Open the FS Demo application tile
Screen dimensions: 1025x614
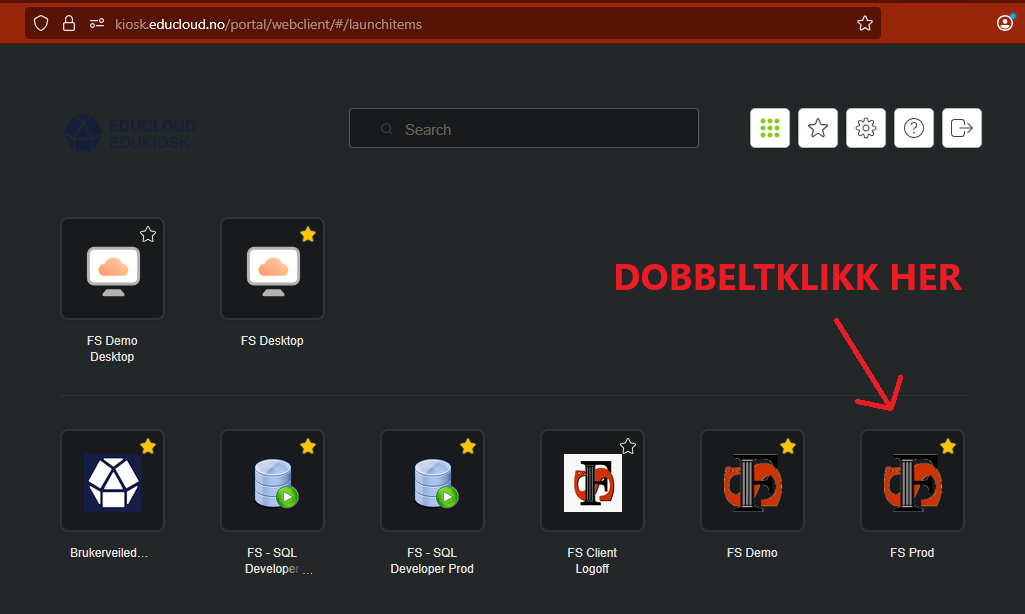[x=752, y=481]
